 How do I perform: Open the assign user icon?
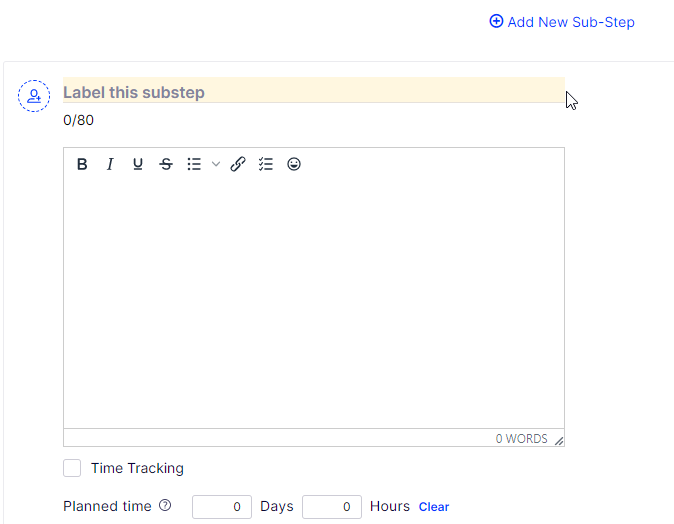pos(34,96)
